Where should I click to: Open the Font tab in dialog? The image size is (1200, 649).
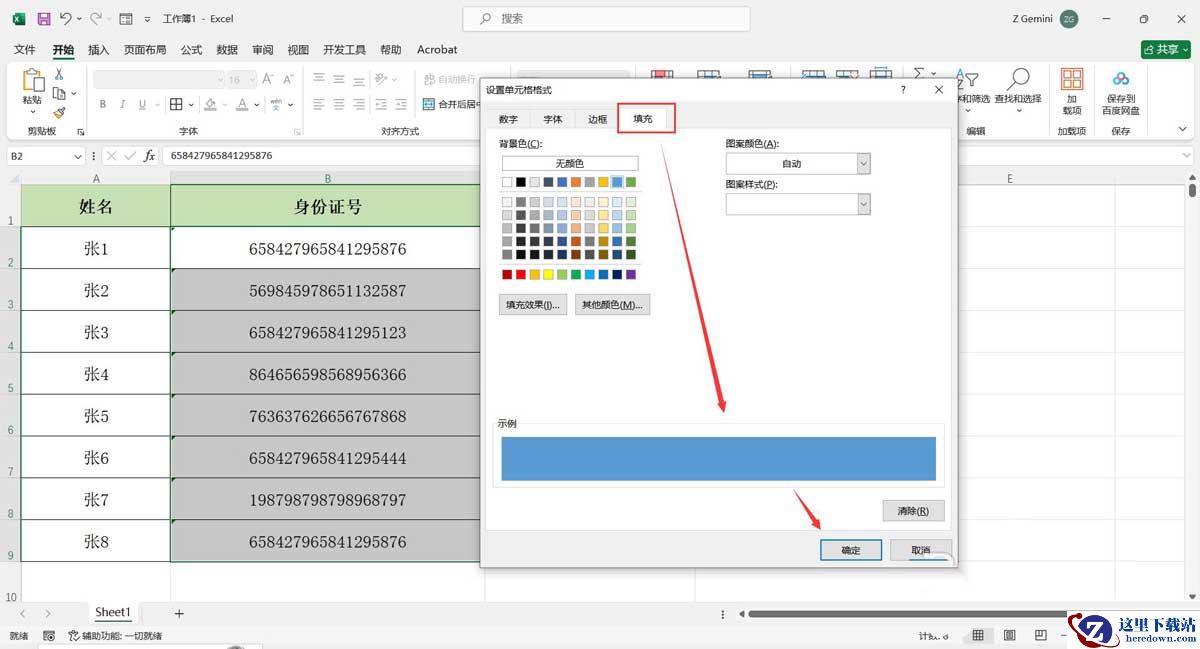553,120
